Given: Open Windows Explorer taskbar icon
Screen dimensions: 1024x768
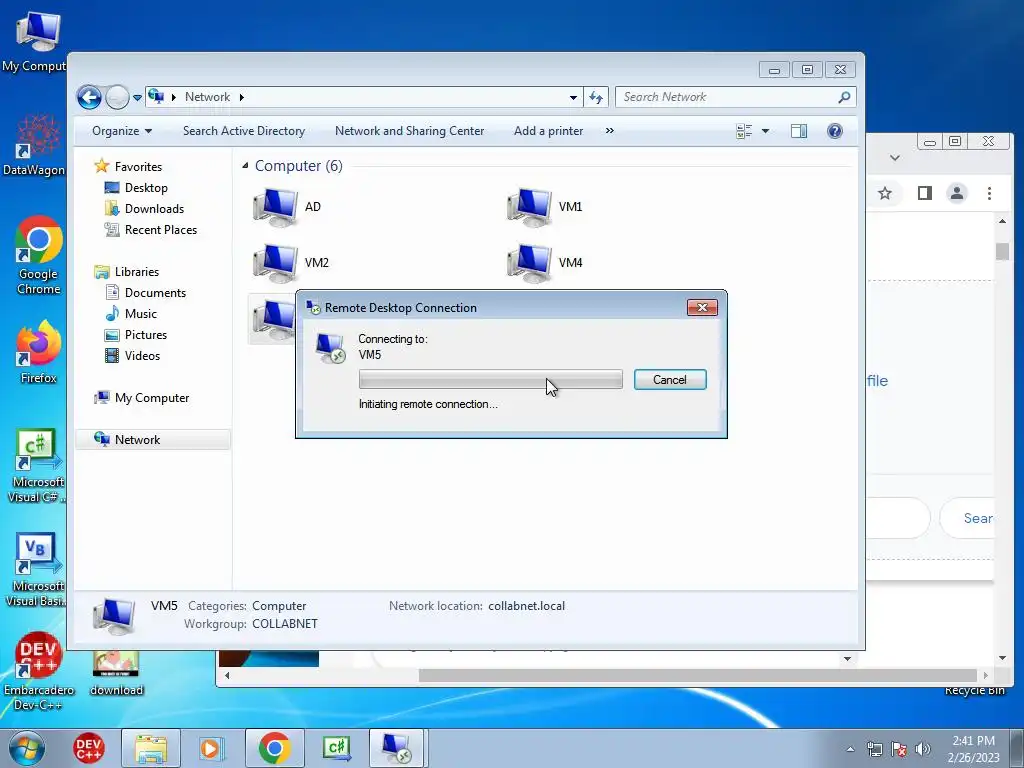Looking at the screenshot, I should click(x=151, y=748).
